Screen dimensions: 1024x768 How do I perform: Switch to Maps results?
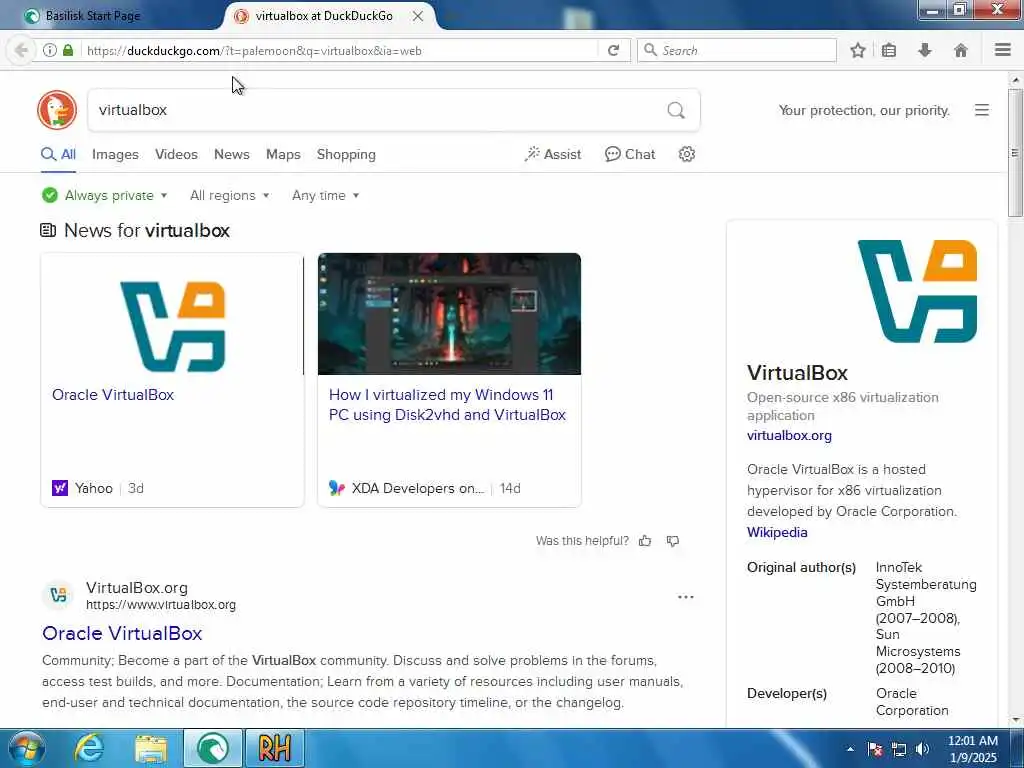tap(283, 154)
